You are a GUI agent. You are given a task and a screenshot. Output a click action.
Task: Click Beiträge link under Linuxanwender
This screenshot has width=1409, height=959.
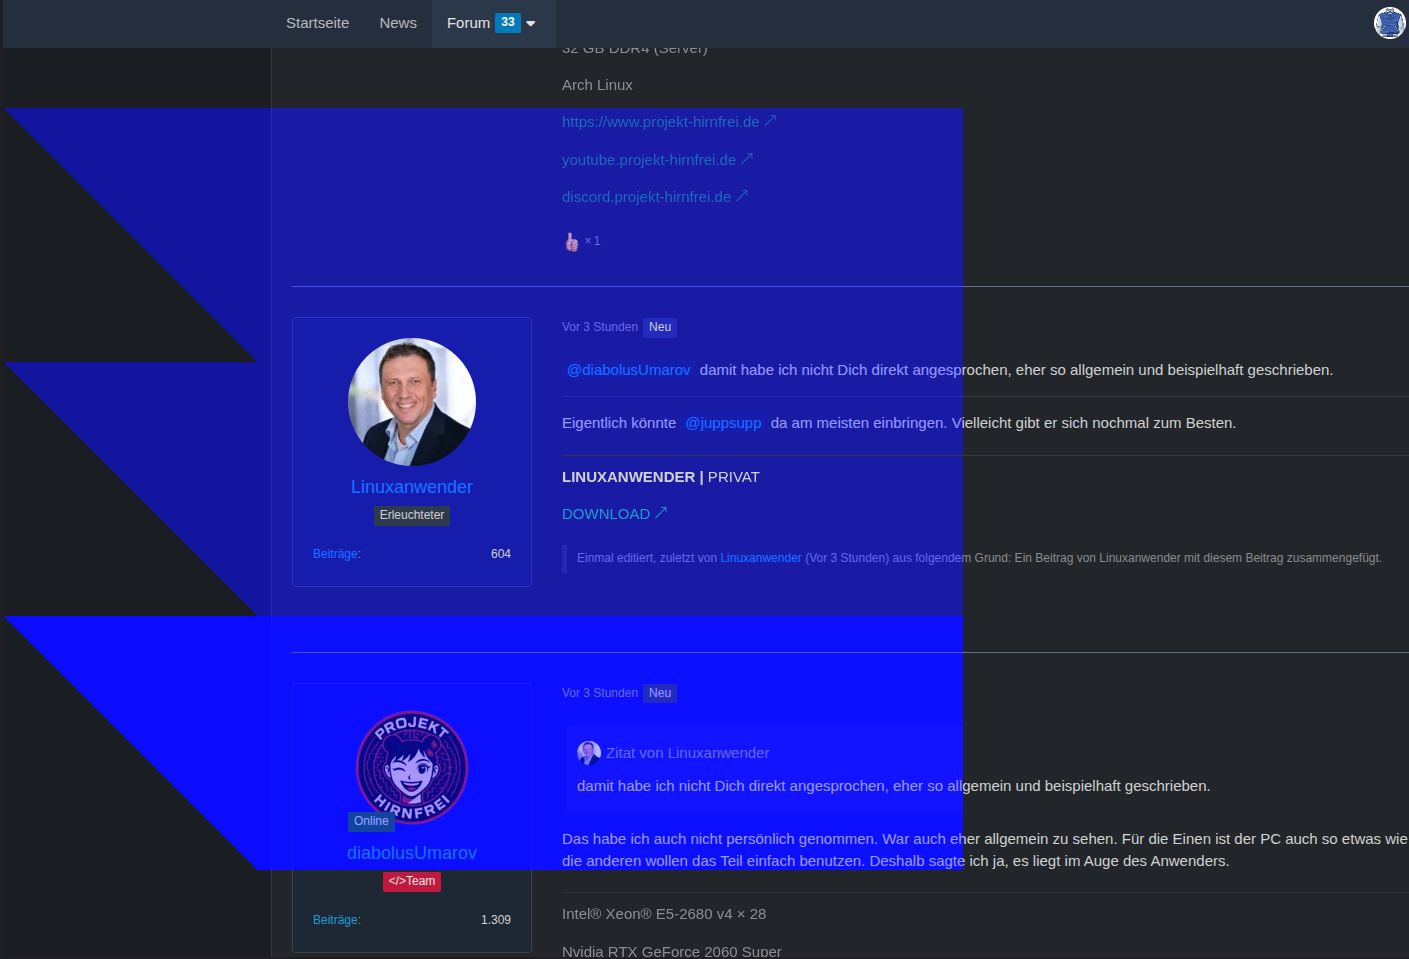pos(336,554)
